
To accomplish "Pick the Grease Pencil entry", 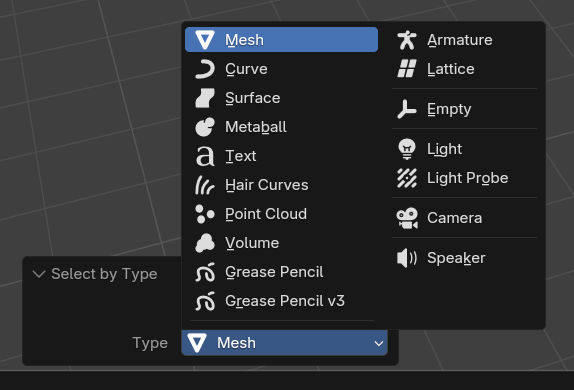I will [x=281, y=272].
